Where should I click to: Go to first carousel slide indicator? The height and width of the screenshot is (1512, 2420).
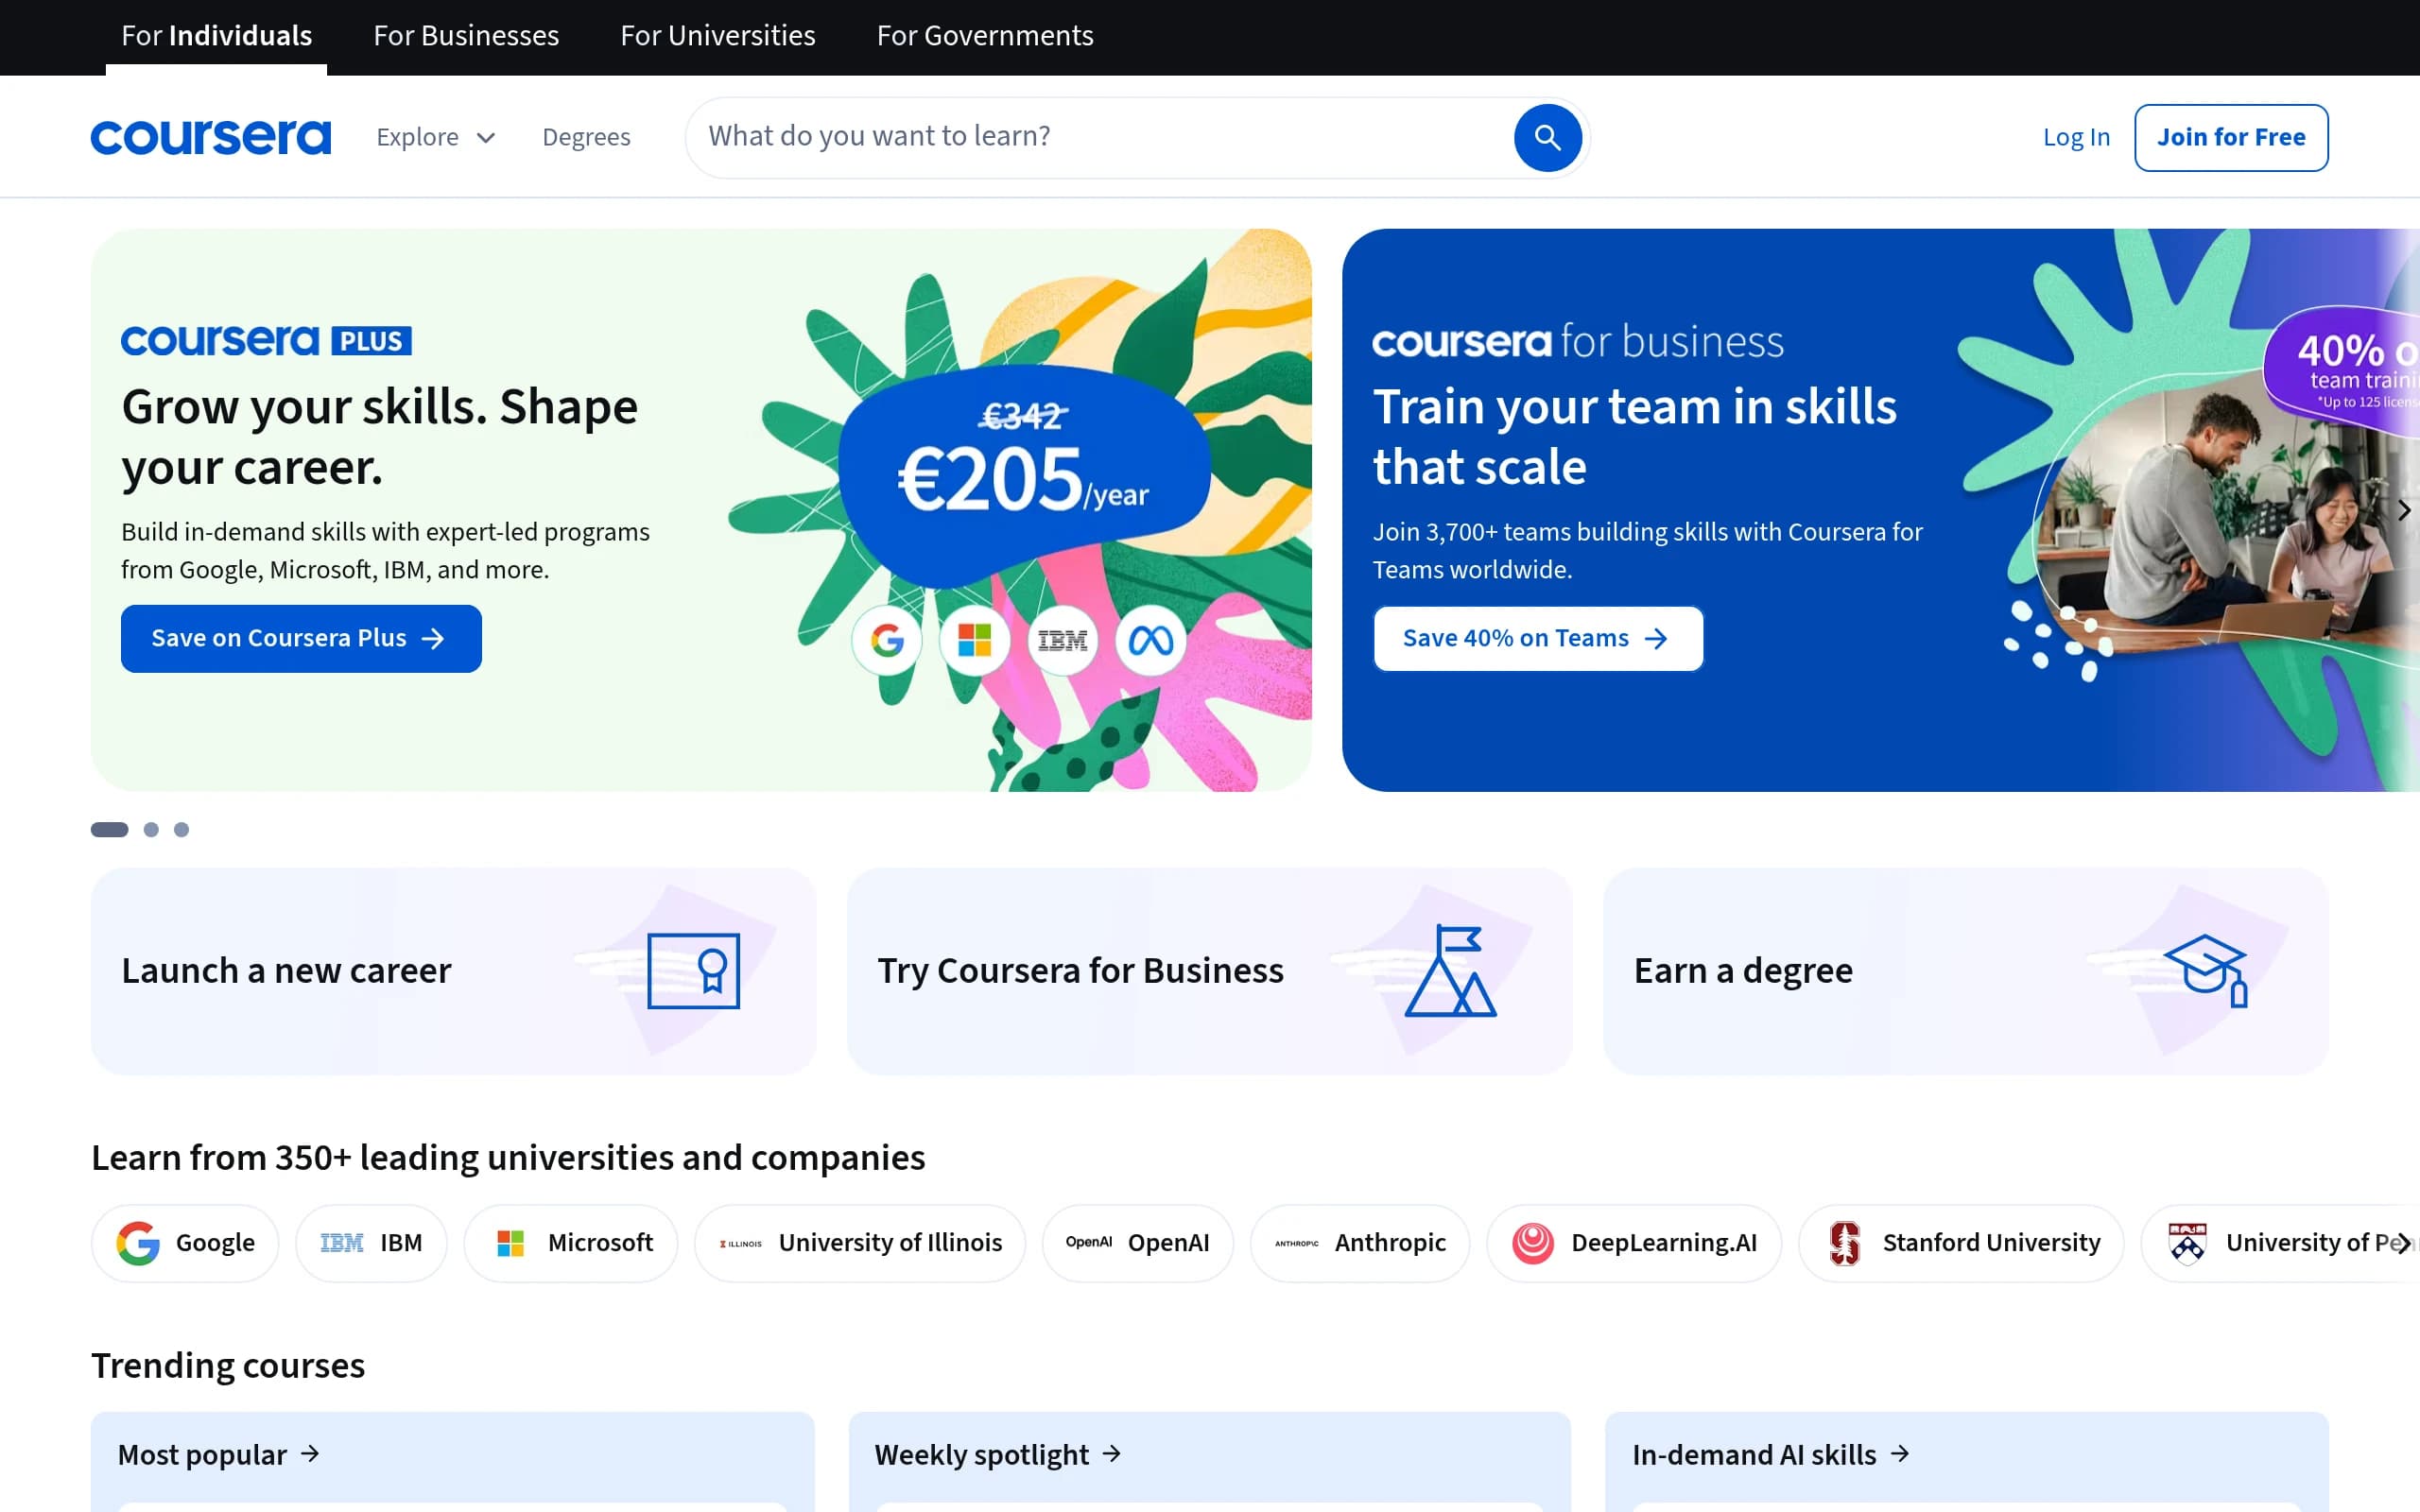coord(110,829)
